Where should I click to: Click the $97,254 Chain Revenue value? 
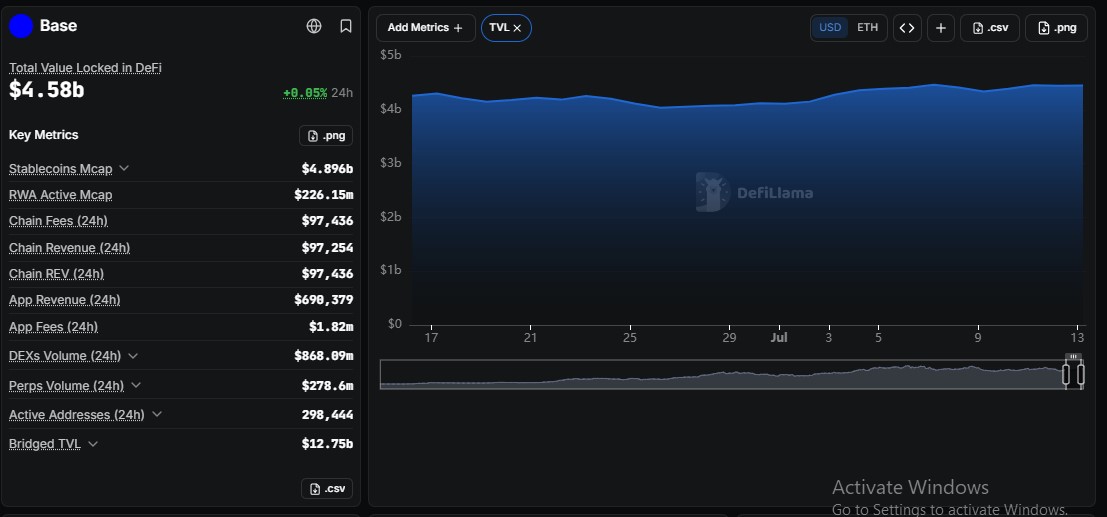[x=327, y=248]
